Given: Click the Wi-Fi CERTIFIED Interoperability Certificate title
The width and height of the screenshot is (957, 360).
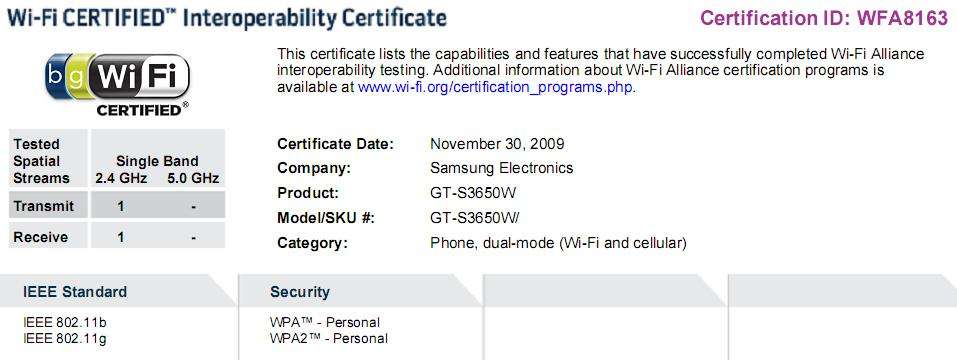Looking at the screenshot, I should click(226, 18).
